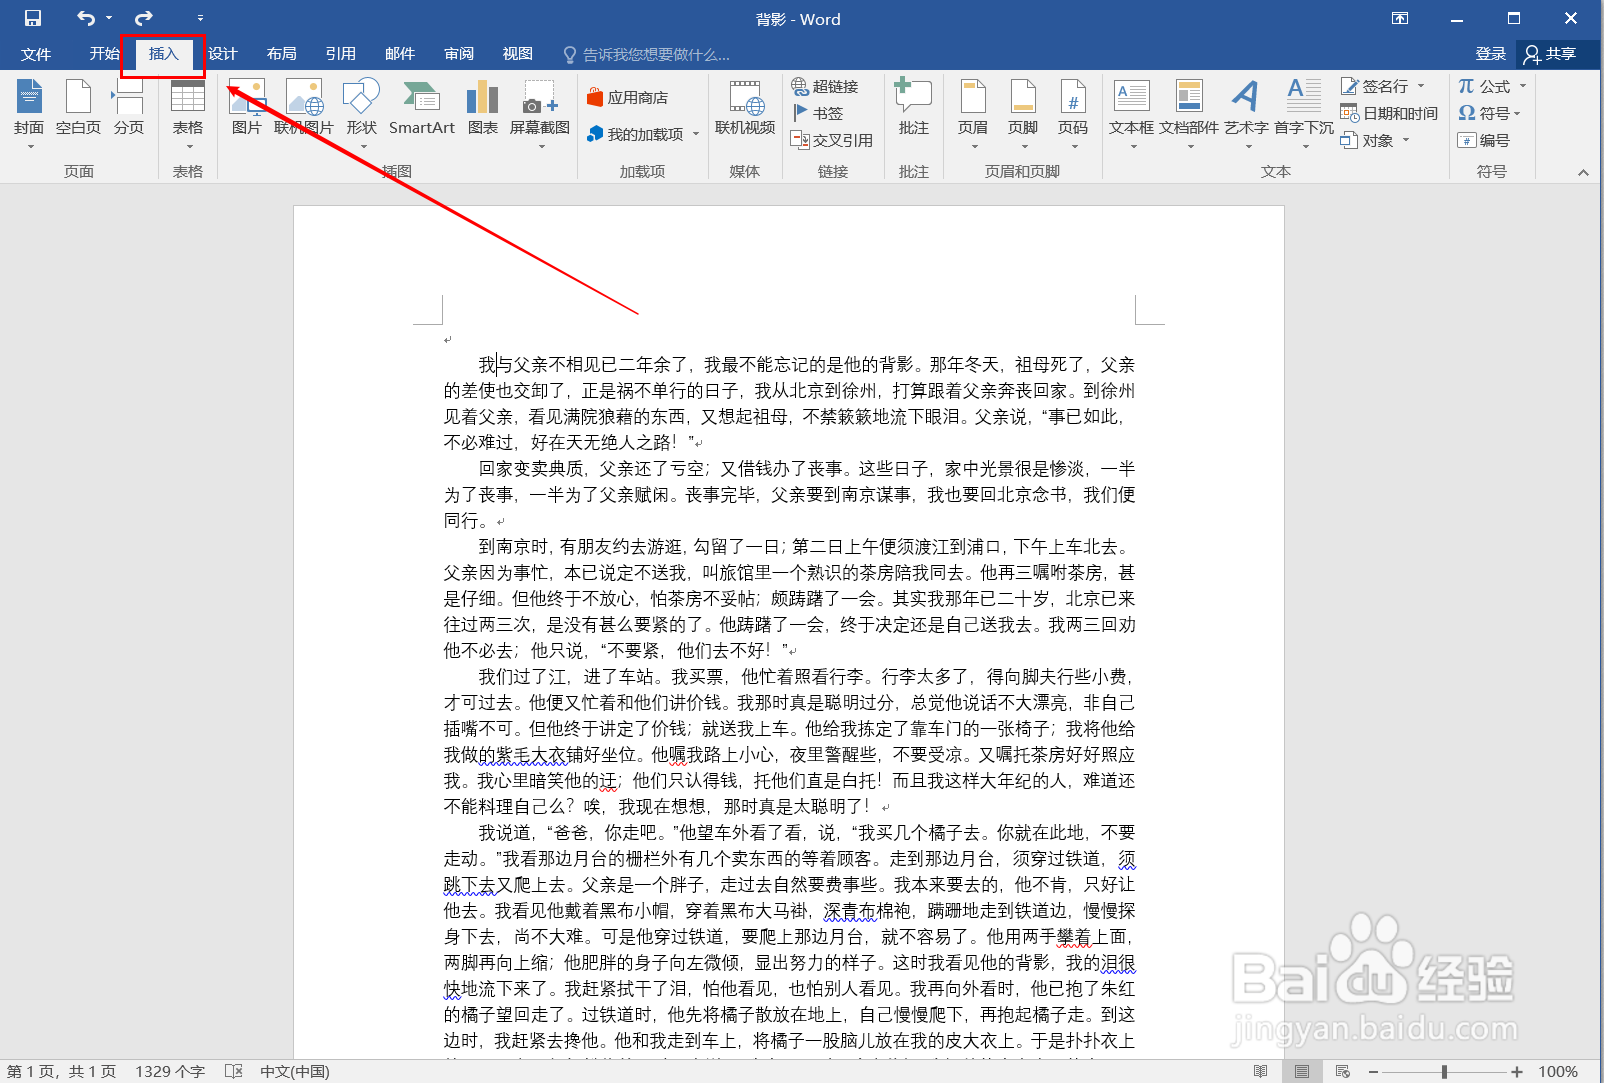Add a bookmark (书签)

click(x=818, y=113)
